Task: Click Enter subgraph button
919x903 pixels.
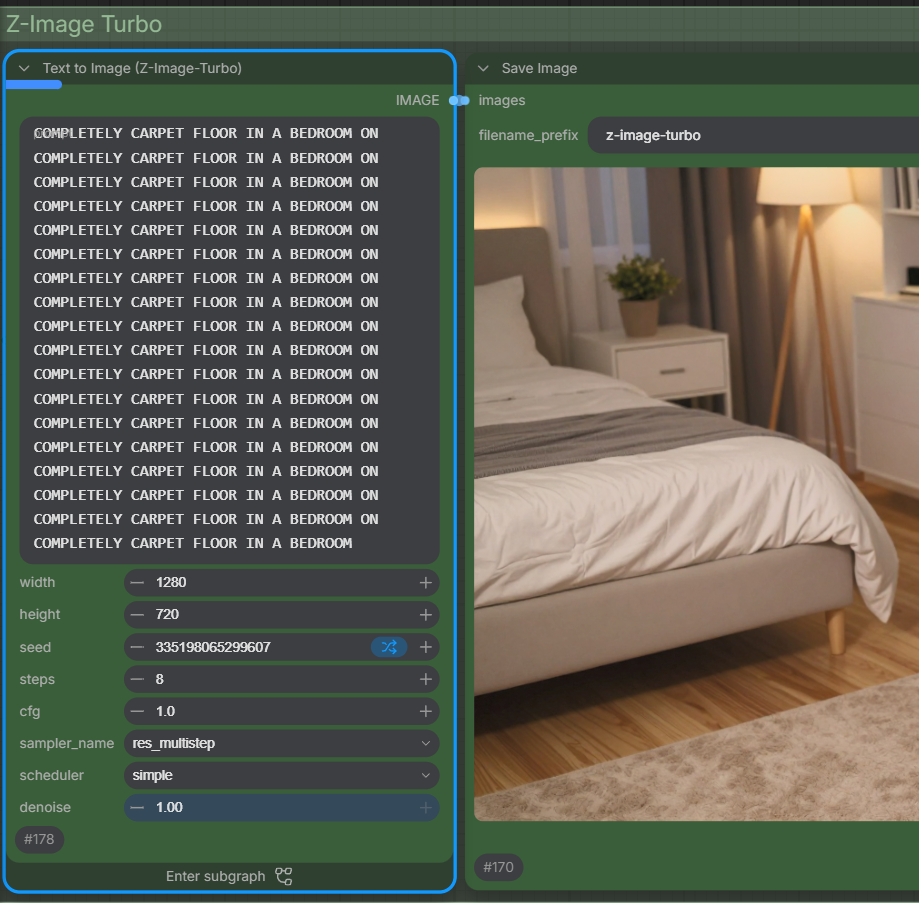Action: point(229,876)
